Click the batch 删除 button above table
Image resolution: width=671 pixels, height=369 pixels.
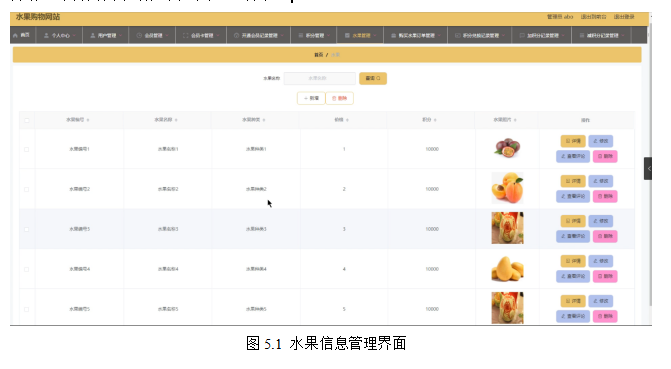340,98
